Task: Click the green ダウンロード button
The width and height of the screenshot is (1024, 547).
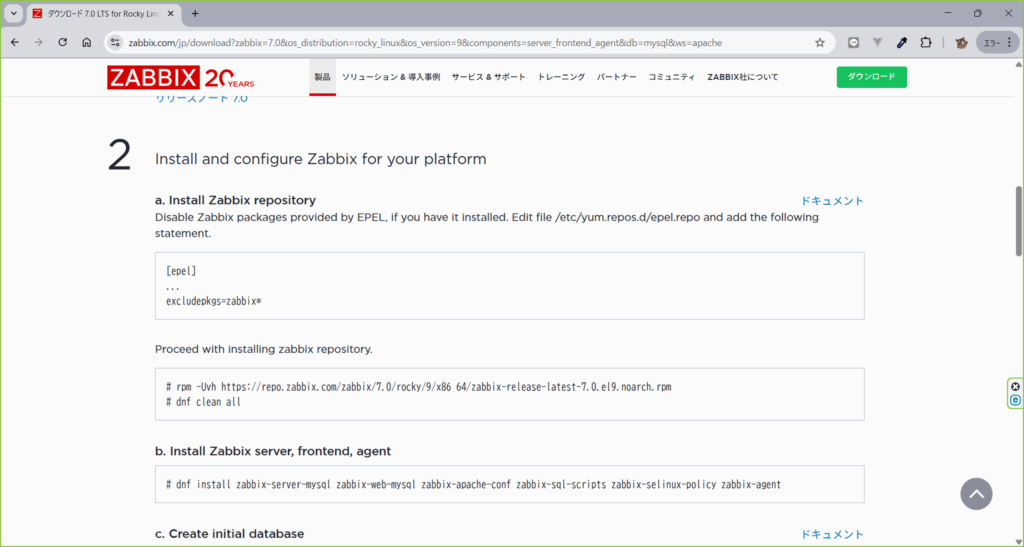Action: click(872, 77)
